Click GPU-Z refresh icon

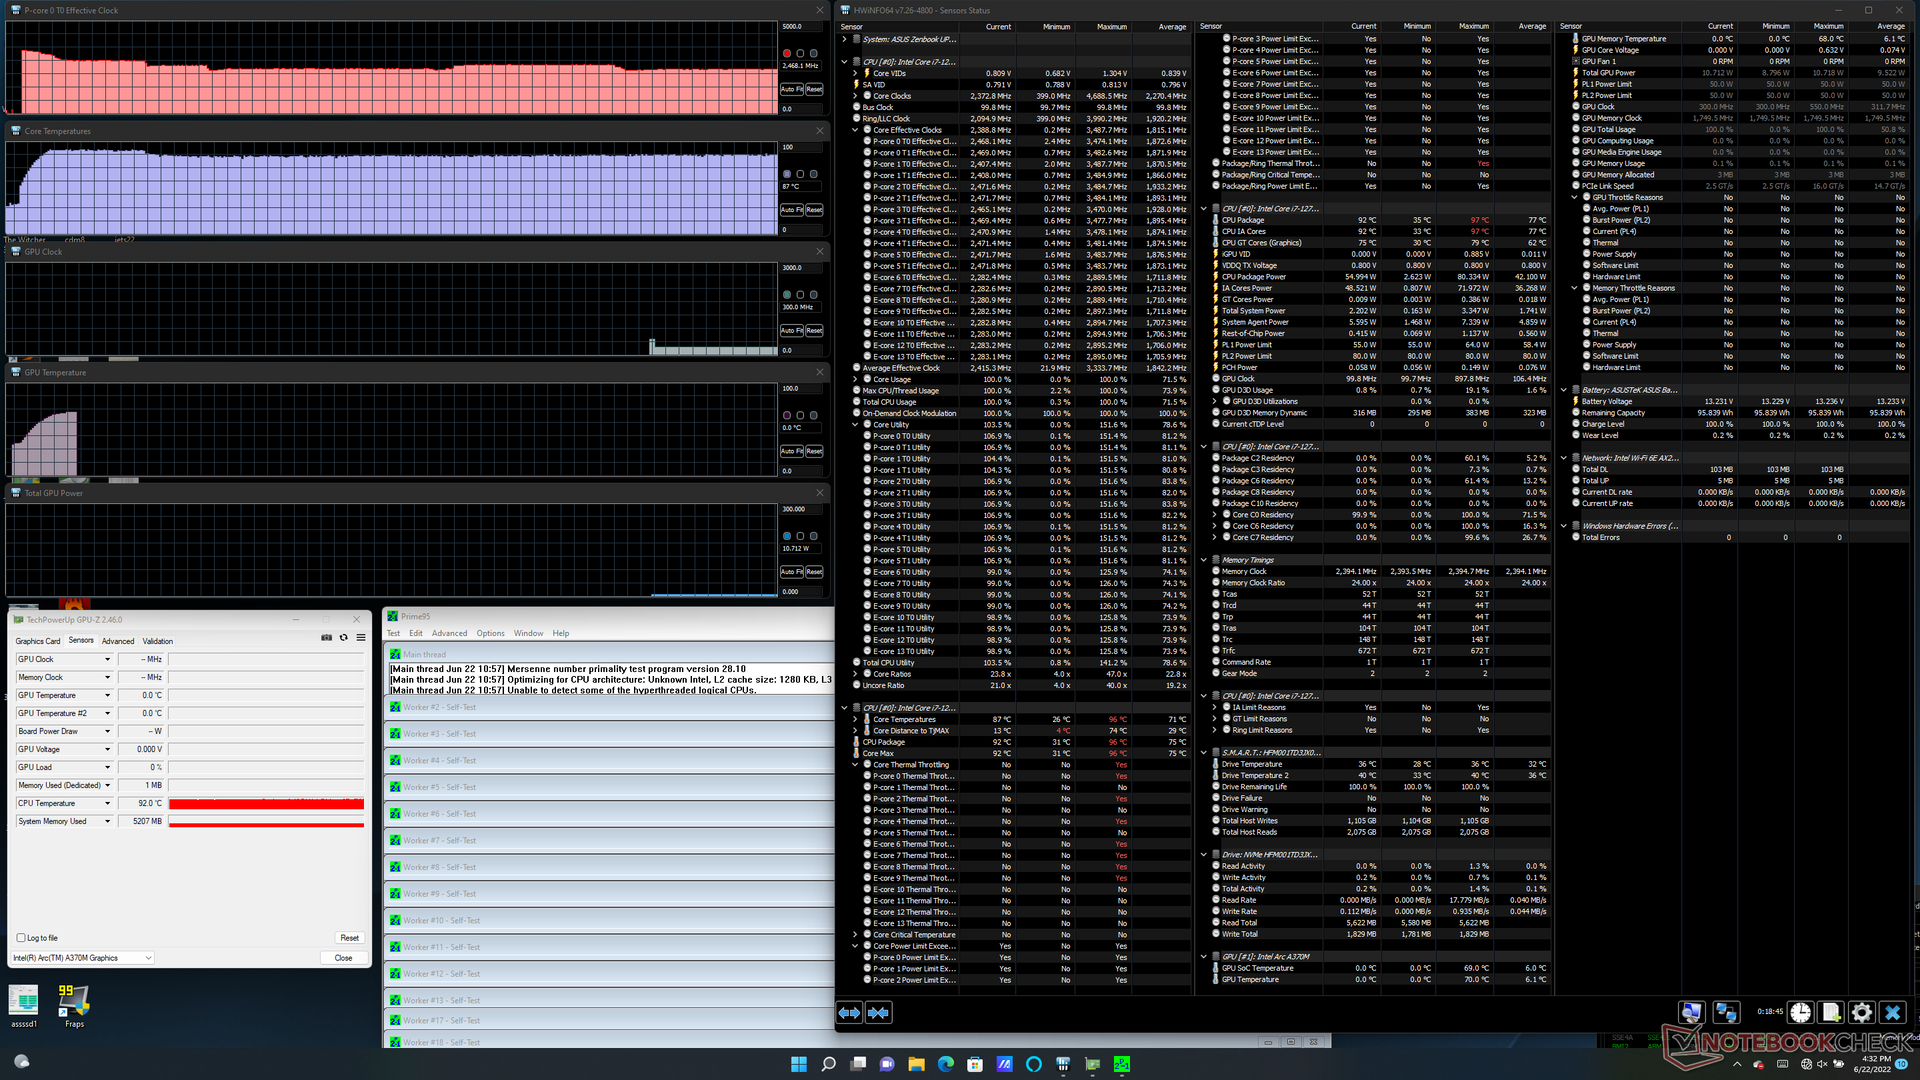344,638
